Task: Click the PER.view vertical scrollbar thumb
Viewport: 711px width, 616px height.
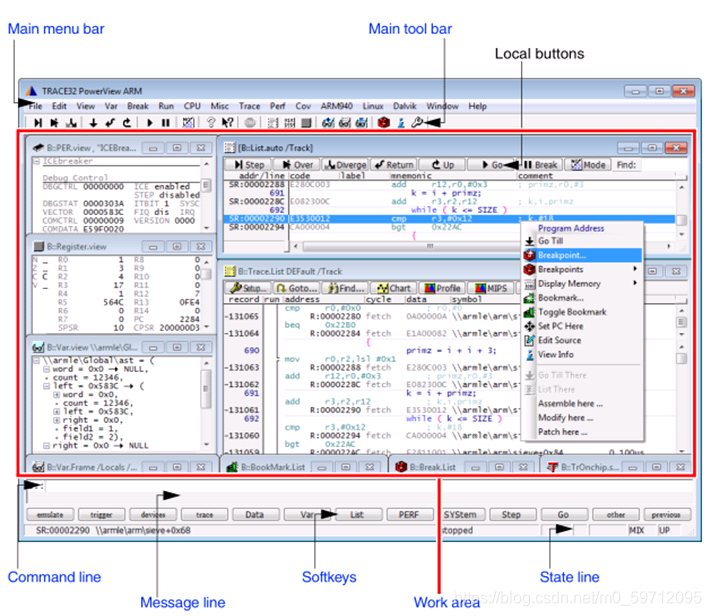Action: coord(206,185)
